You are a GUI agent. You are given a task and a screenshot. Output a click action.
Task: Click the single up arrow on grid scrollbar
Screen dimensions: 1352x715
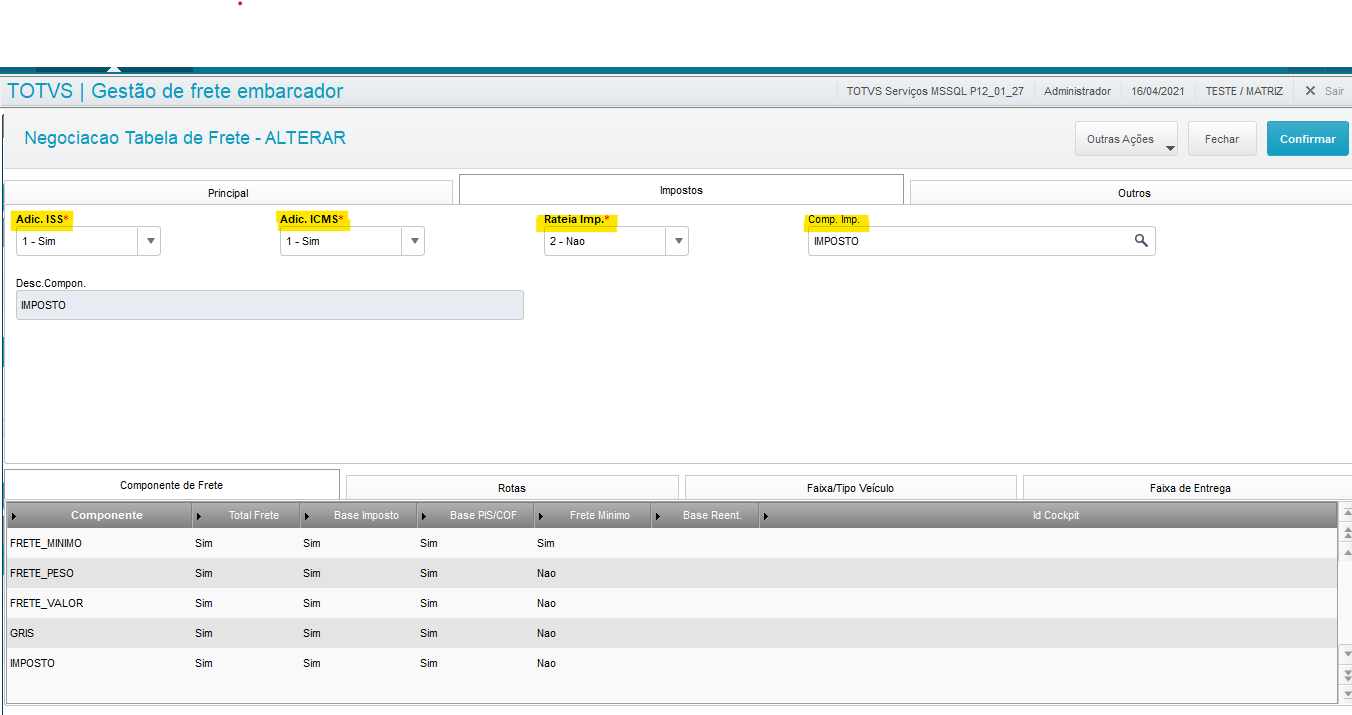click(x=1345, y=551)
